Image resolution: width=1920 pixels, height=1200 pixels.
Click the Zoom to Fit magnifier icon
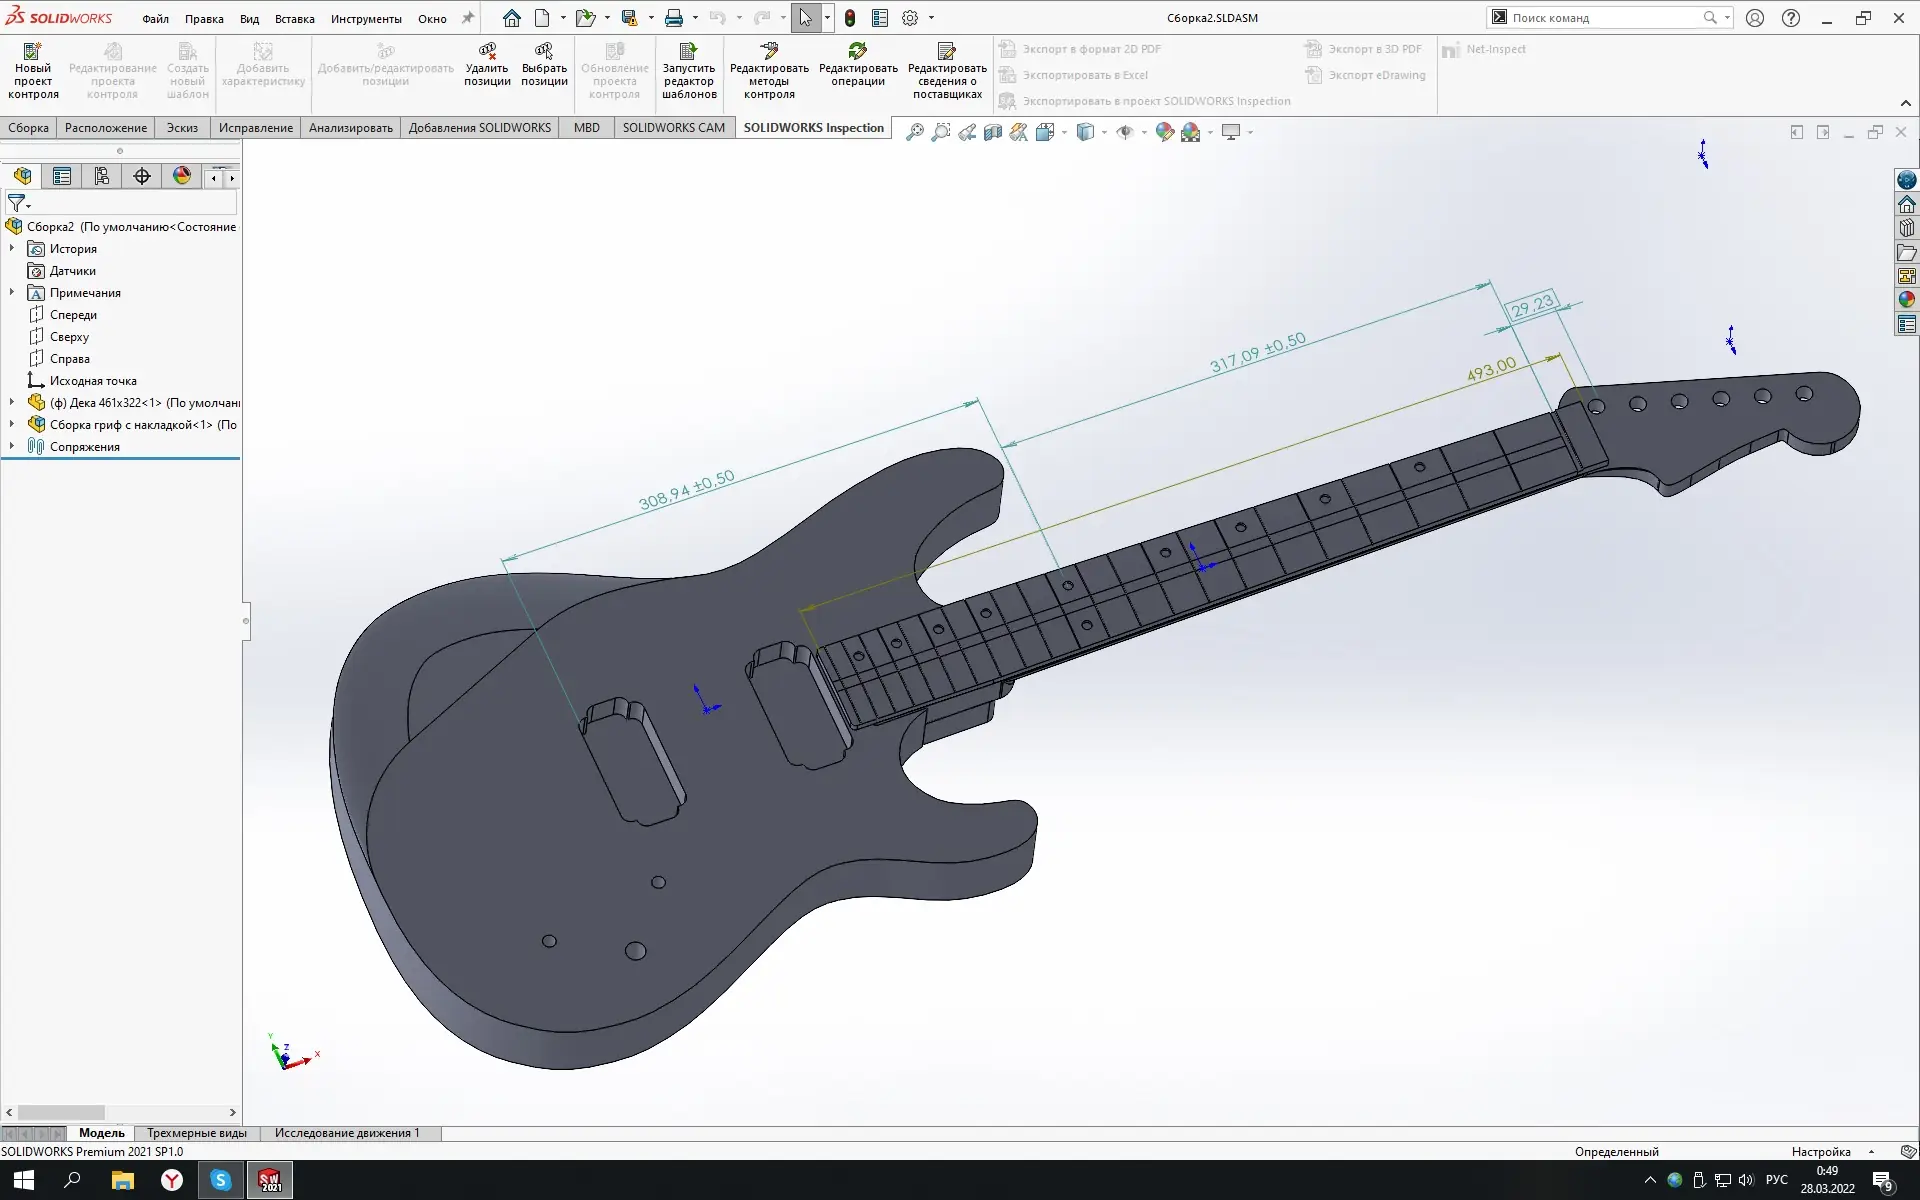[x=914, y=132]
